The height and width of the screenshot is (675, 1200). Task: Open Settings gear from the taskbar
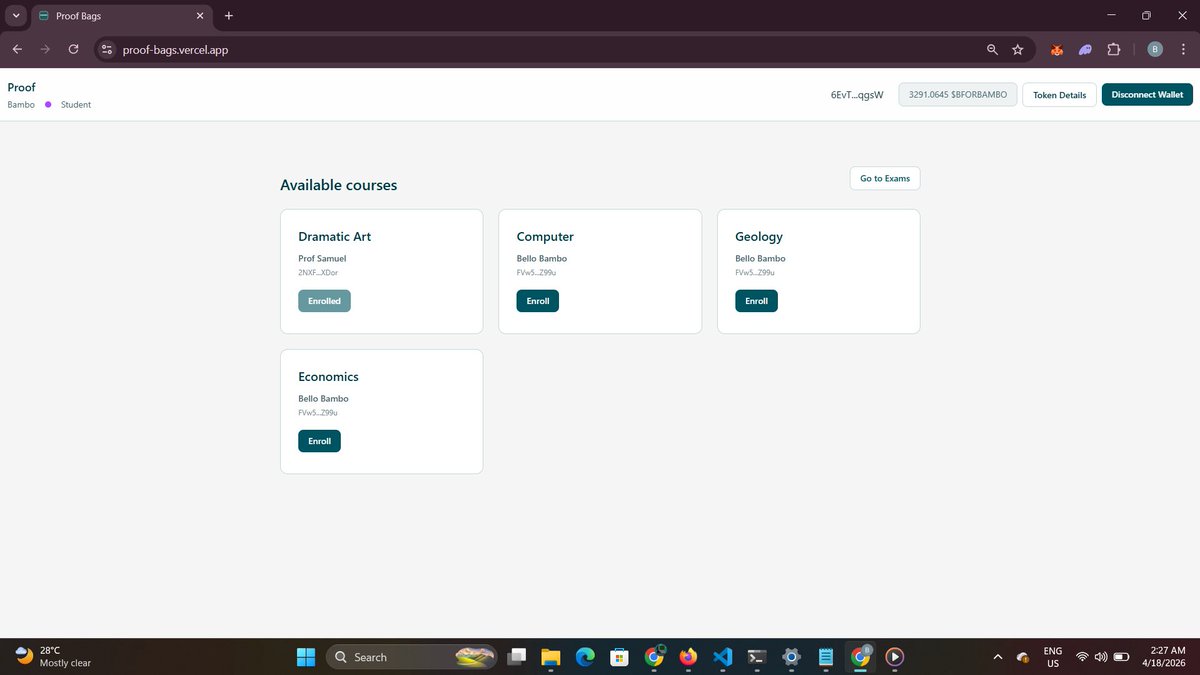pyautogui.click(x=791, y=657)
